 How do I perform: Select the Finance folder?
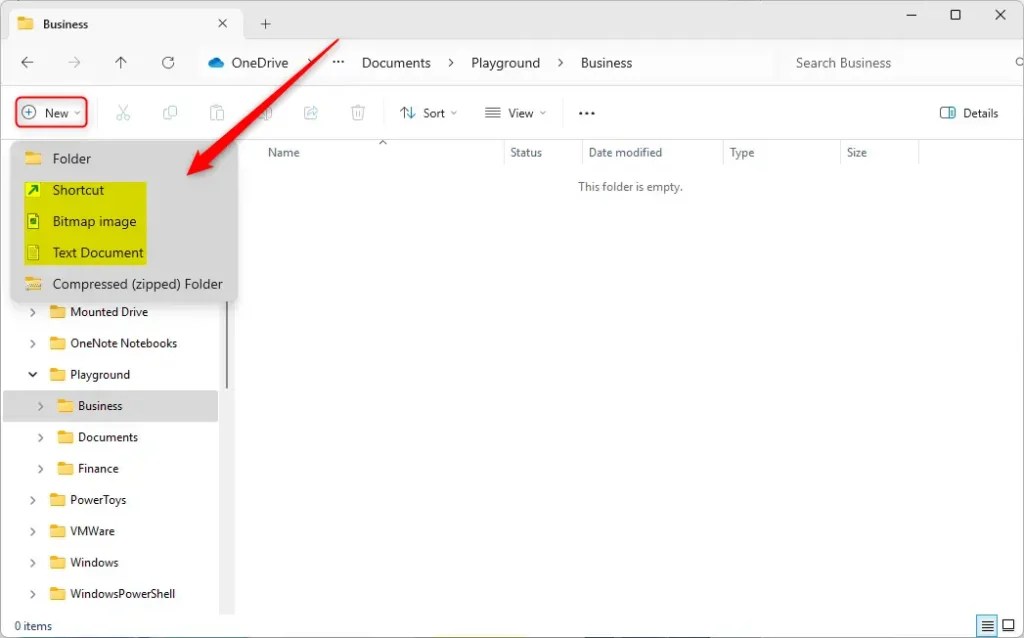pos(98,469)
